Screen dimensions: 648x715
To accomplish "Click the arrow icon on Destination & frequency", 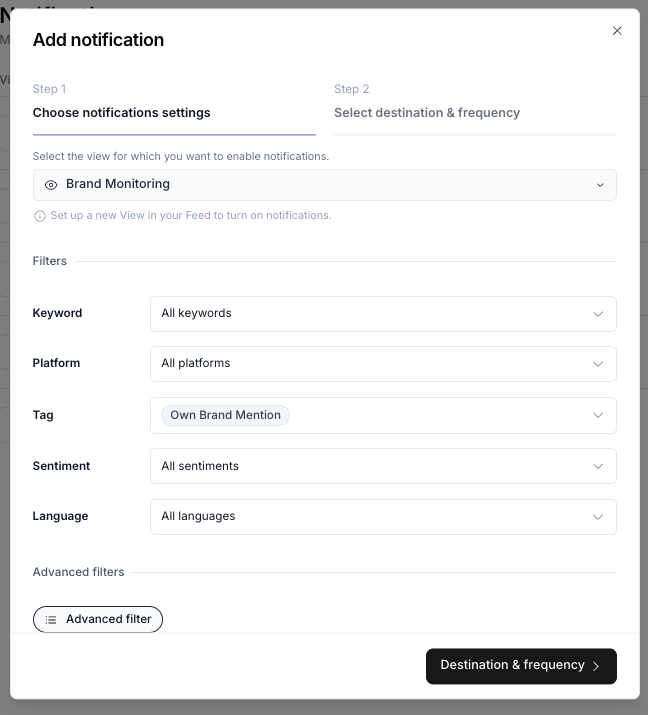I will point(596,666).
